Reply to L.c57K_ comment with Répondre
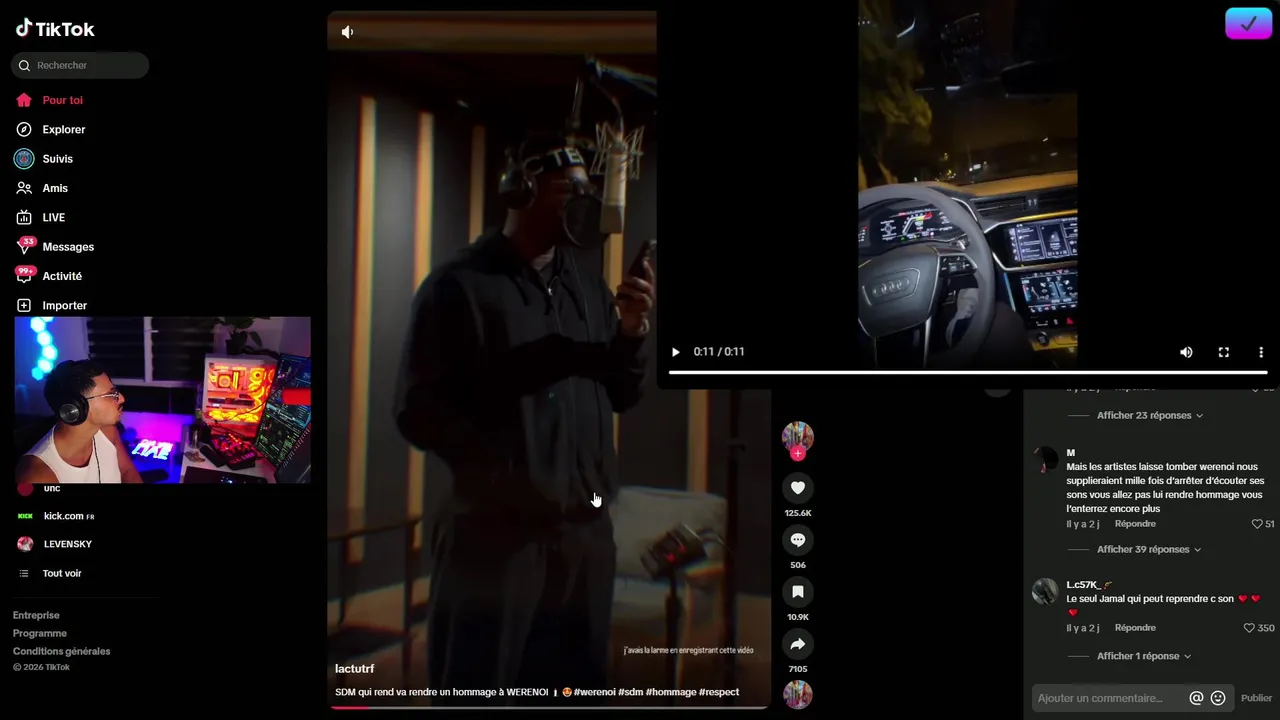This screenshot has width=1280, height=720. (1135, 628)
